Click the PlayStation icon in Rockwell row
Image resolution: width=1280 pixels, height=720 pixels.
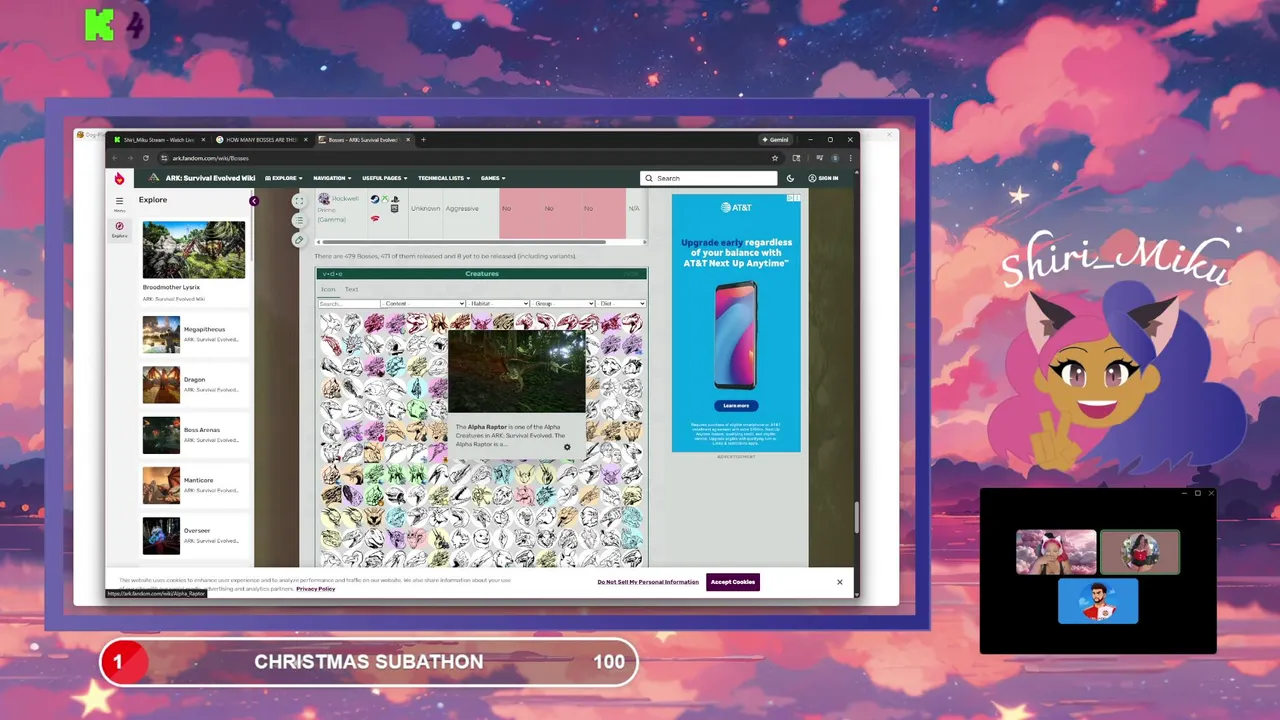coord(396,199)
